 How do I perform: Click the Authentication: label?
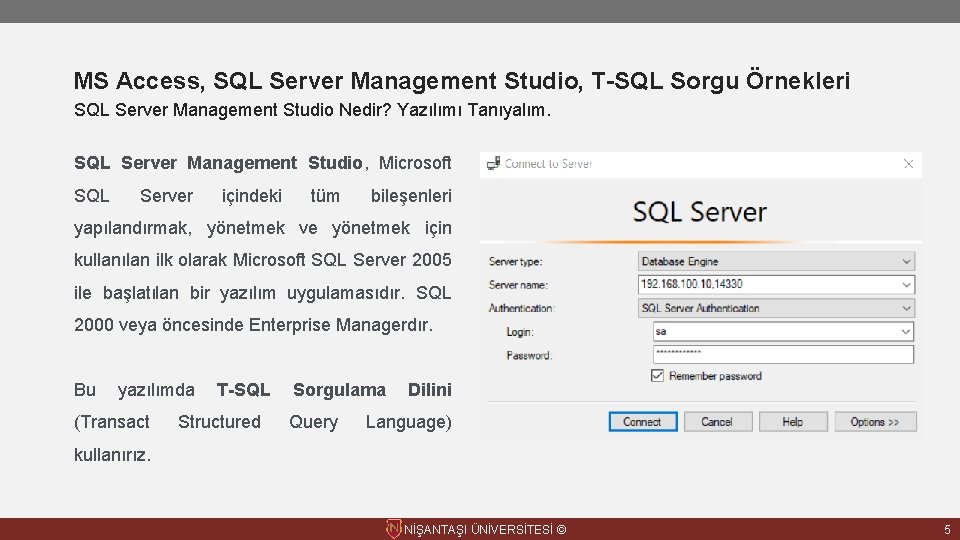pyautogui.click(x=522, y=309)
